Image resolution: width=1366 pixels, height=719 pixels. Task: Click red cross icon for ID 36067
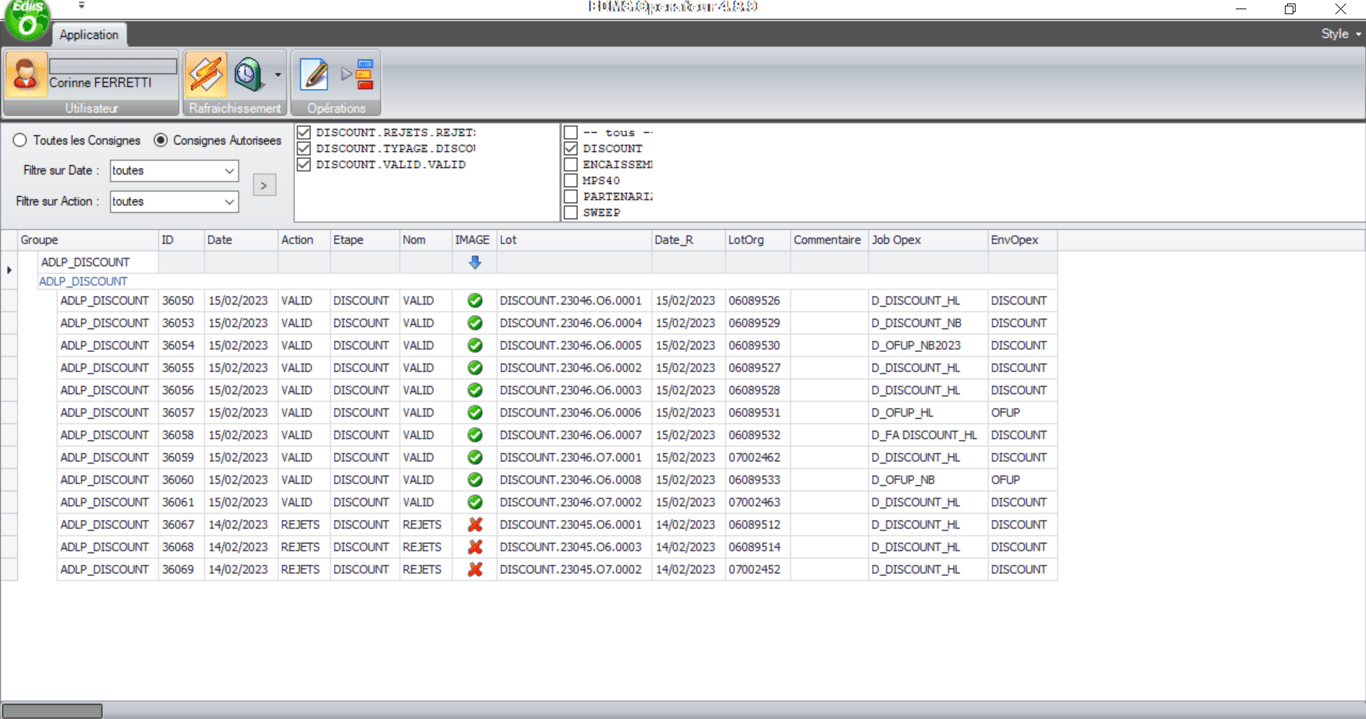475,524
